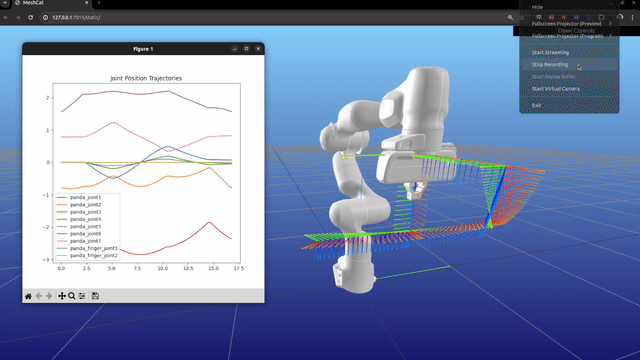This screenshot has width=640, height=360.
Task: Open browser tab search dropdown arrow
Action: tap(5, 3)
